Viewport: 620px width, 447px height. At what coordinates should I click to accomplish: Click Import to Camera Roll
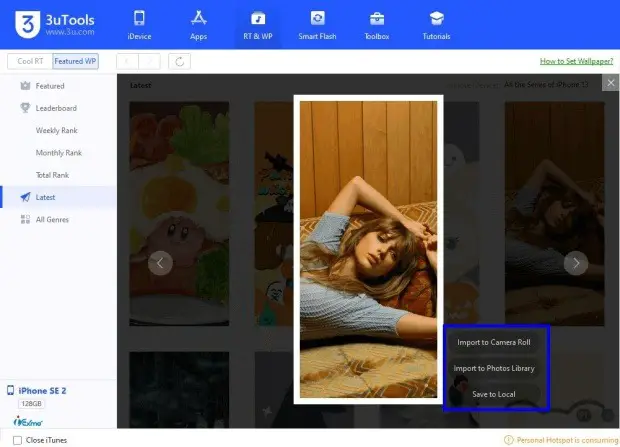(x=494, y=342)
